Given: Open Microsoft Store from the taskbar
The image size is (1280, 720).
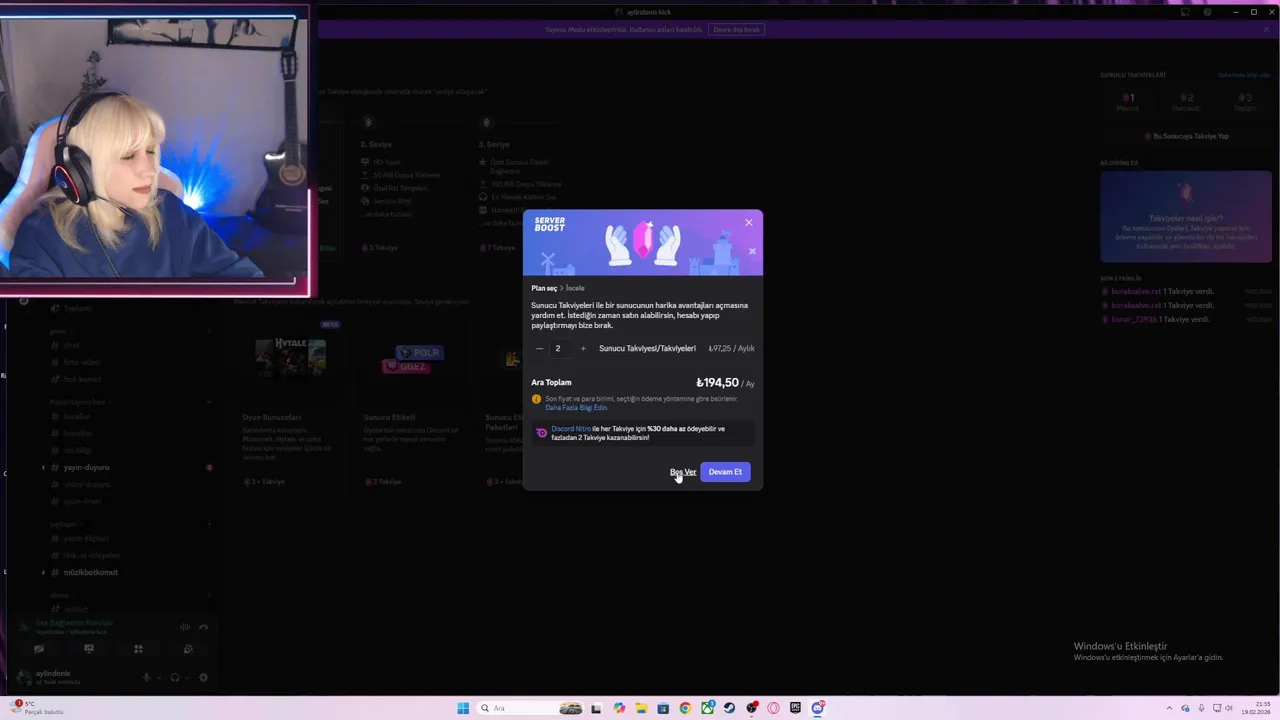Looking at the screenshot, I should (663, 708).
